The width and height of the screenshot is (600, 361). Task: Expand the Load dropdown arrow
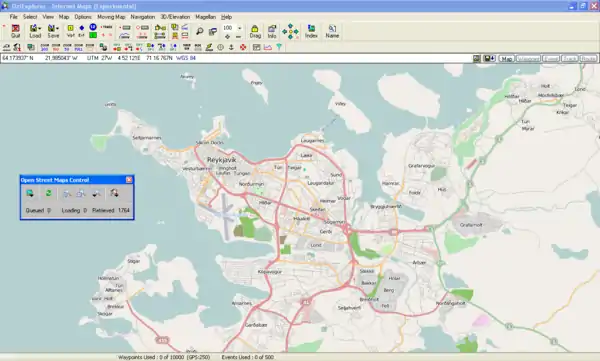[x=40, y=28]
